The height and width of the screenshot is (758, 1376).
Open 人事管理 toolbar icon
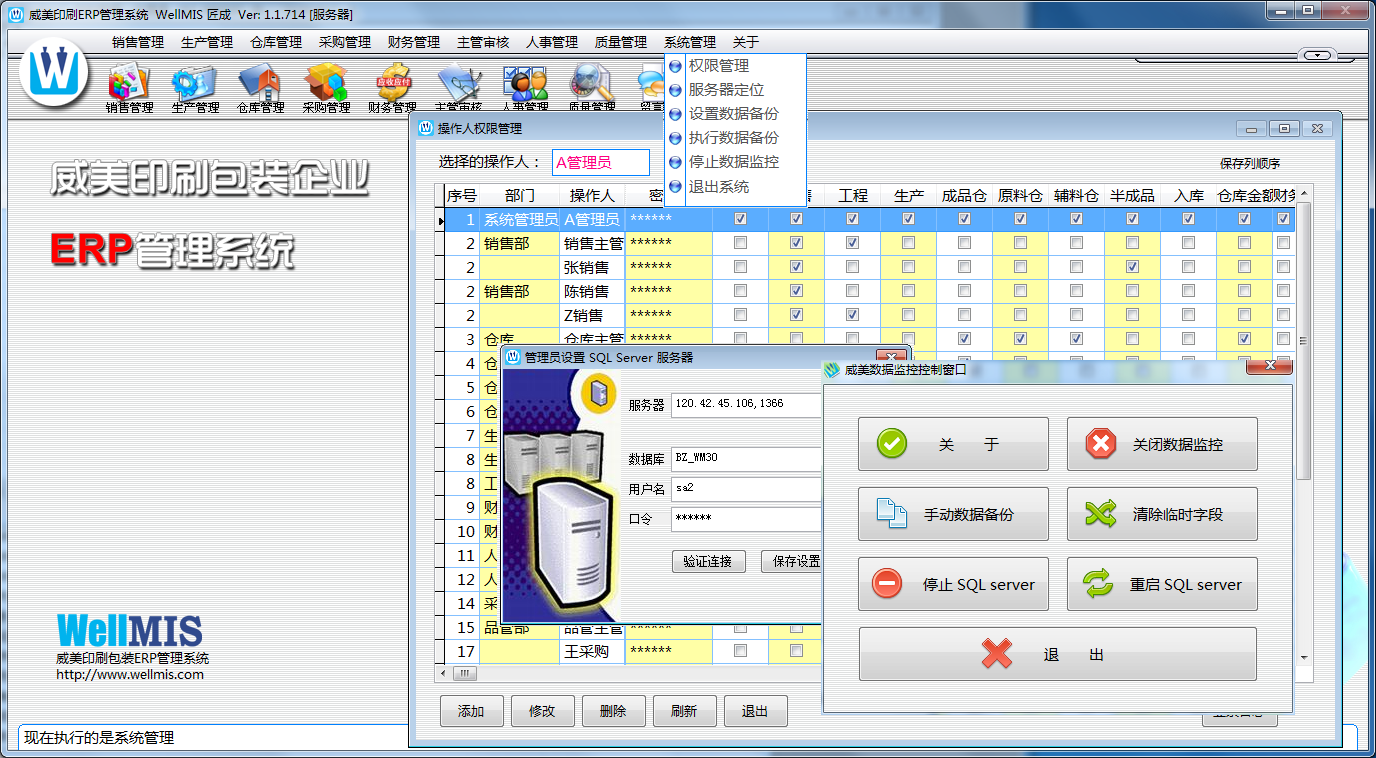pos(525,82)
